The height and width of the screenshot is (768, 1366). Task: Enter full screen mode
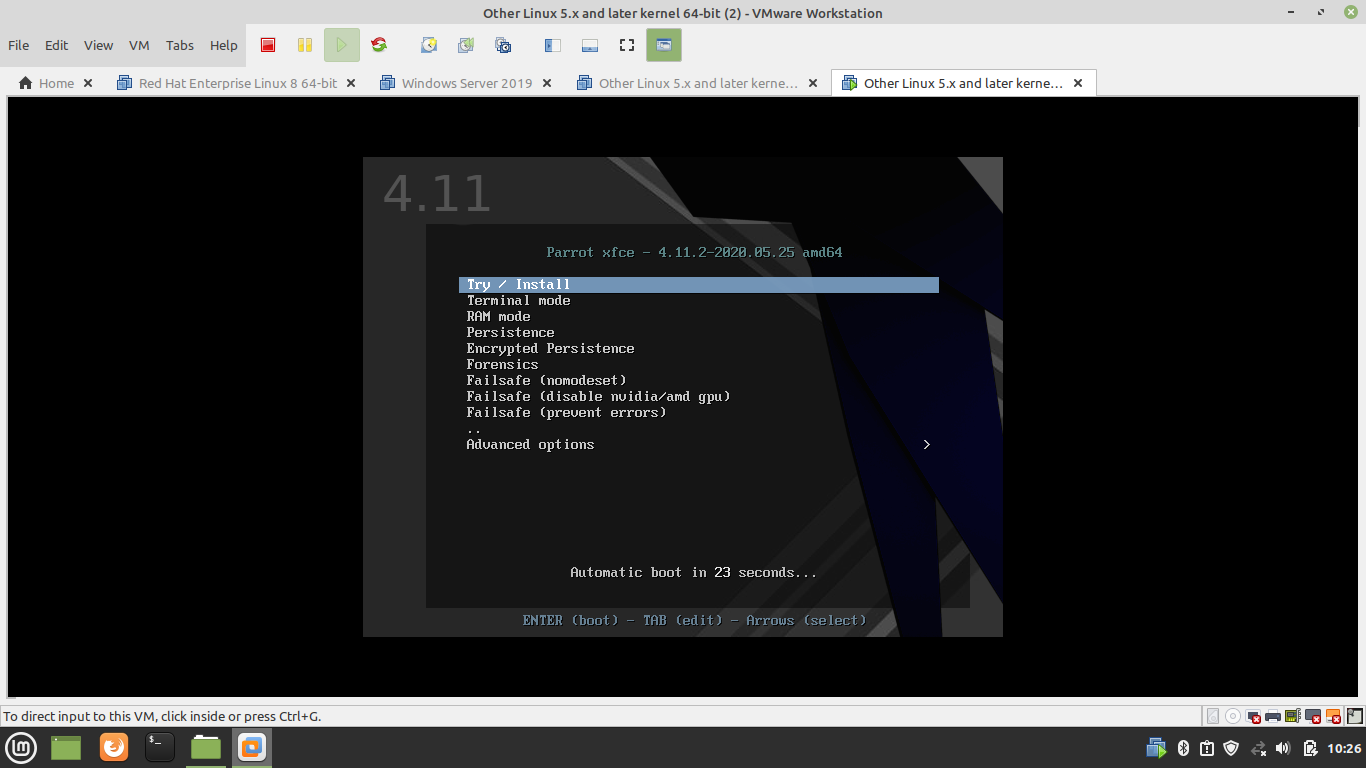pos(627,45)
